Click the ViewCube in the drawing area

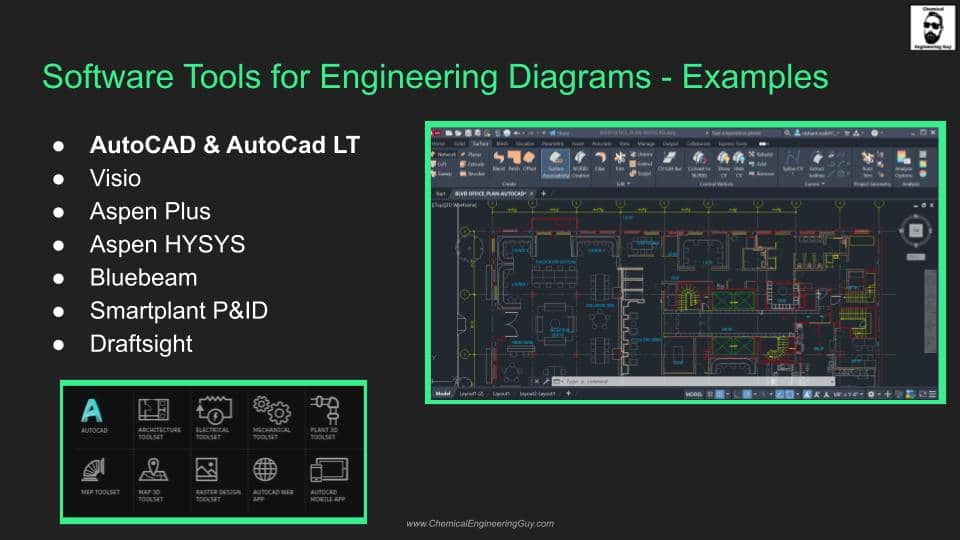[x=915, y=230]
